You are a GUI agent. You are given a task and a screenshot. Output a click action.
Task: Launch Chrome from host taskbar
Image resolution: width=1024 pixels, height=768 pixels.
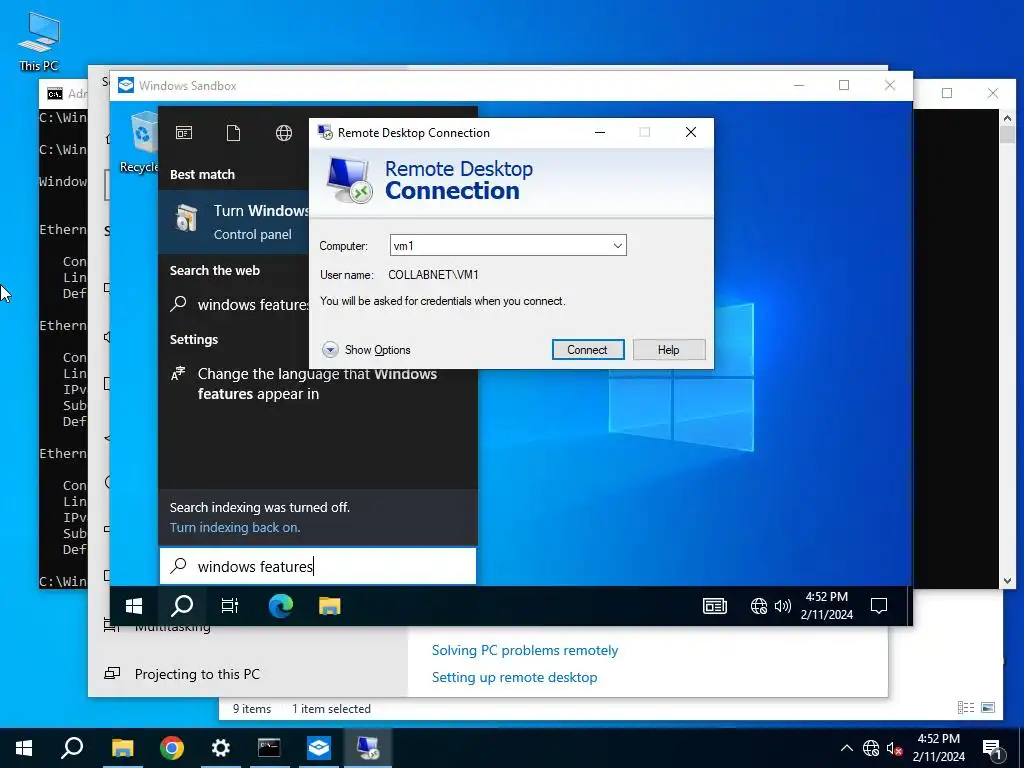tap(172, 748)
